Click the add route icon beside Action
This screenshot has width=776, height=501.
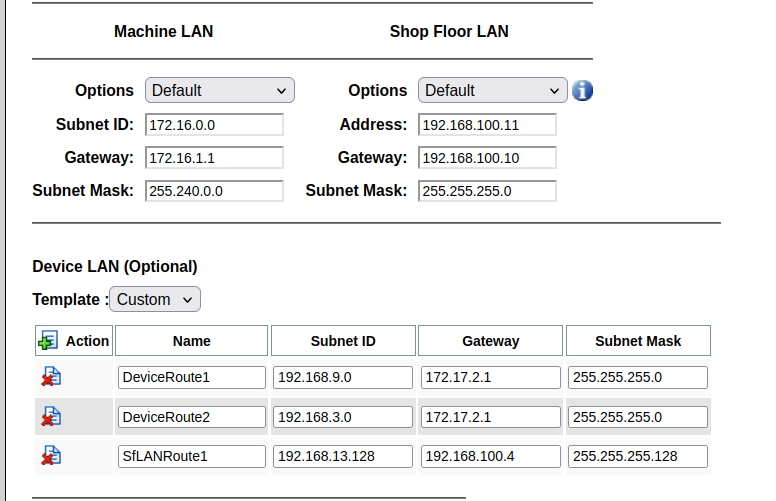(48, 341)
